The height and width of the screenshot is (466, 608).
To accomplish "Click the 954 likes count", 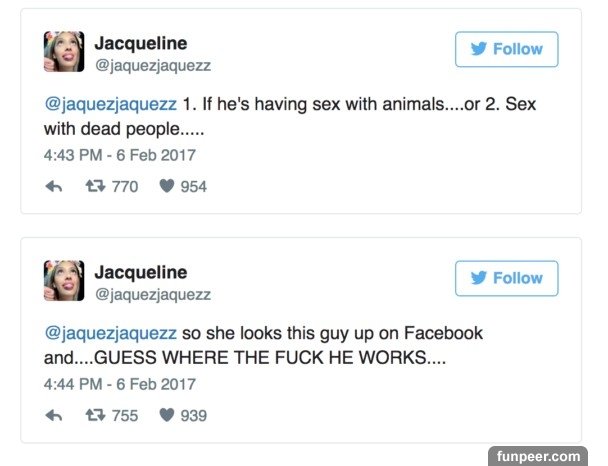I will click(193, 186).
